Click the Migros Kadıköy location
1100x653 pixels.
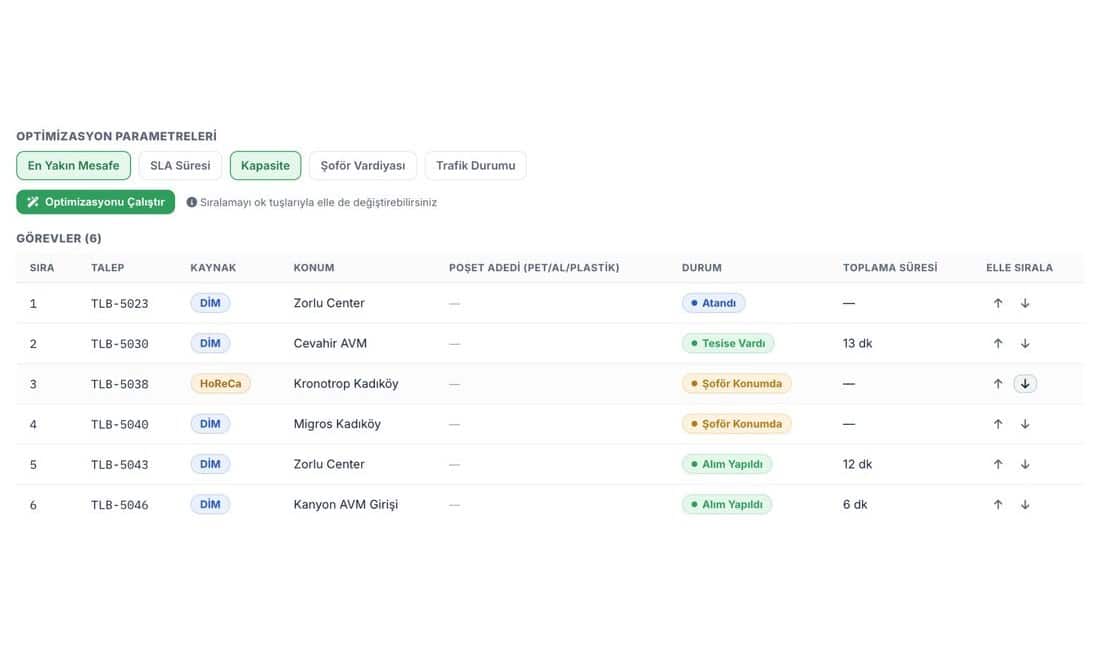coord(337,424)
